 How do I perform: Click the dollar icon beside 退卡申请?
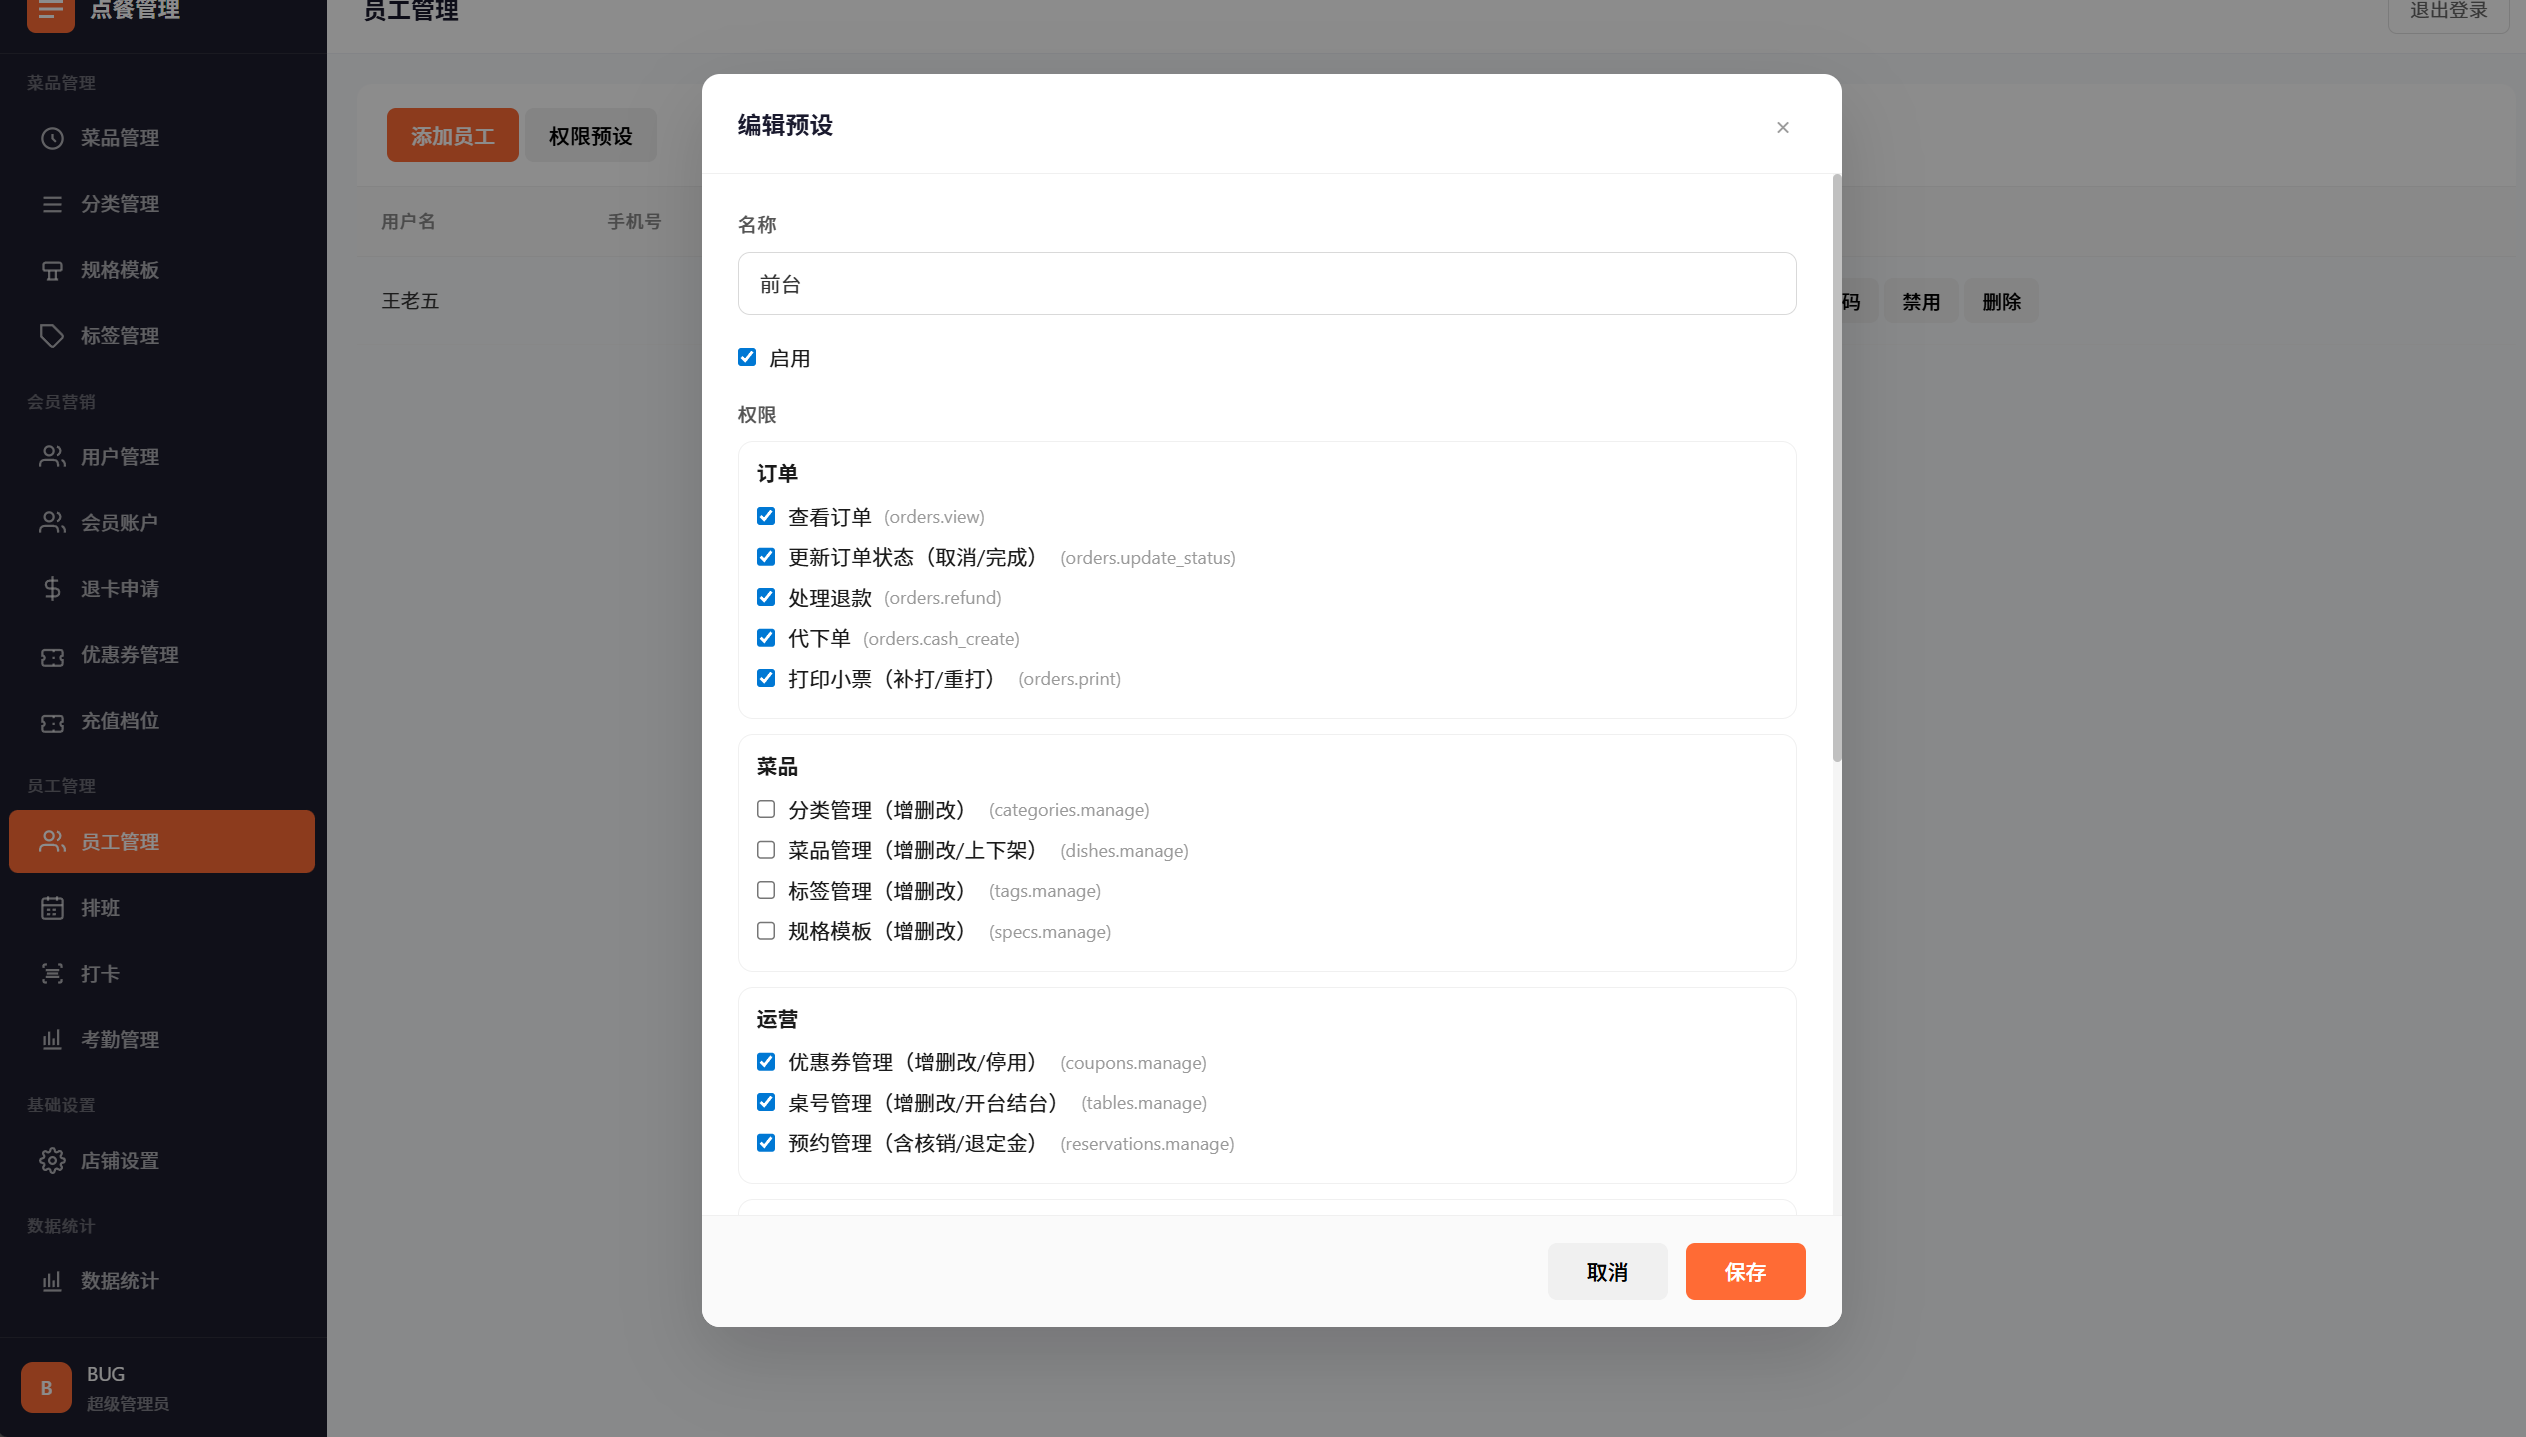coord(52,589)
